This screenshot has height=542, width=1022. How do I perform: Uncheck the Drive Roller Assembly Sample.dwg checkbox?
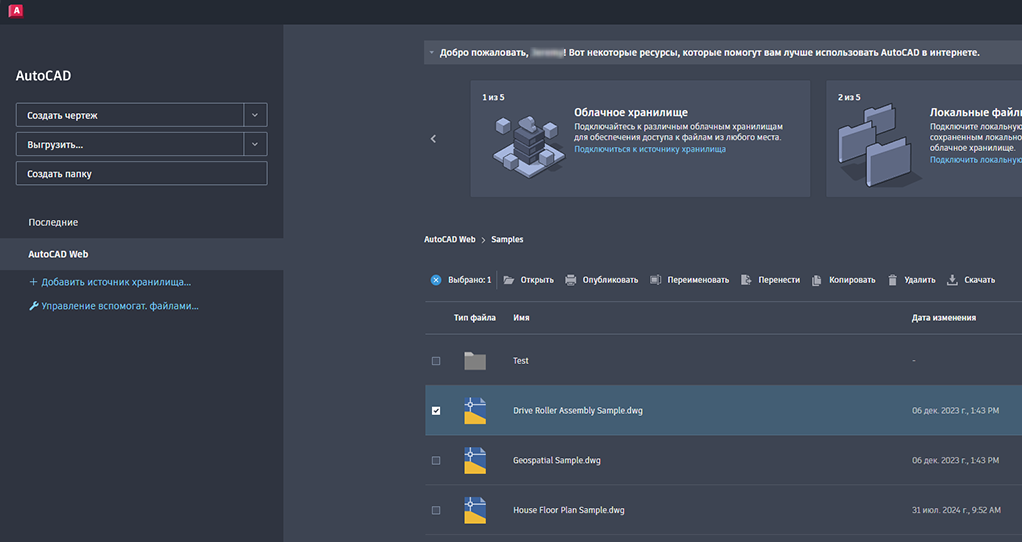click(x=436, y=411)
